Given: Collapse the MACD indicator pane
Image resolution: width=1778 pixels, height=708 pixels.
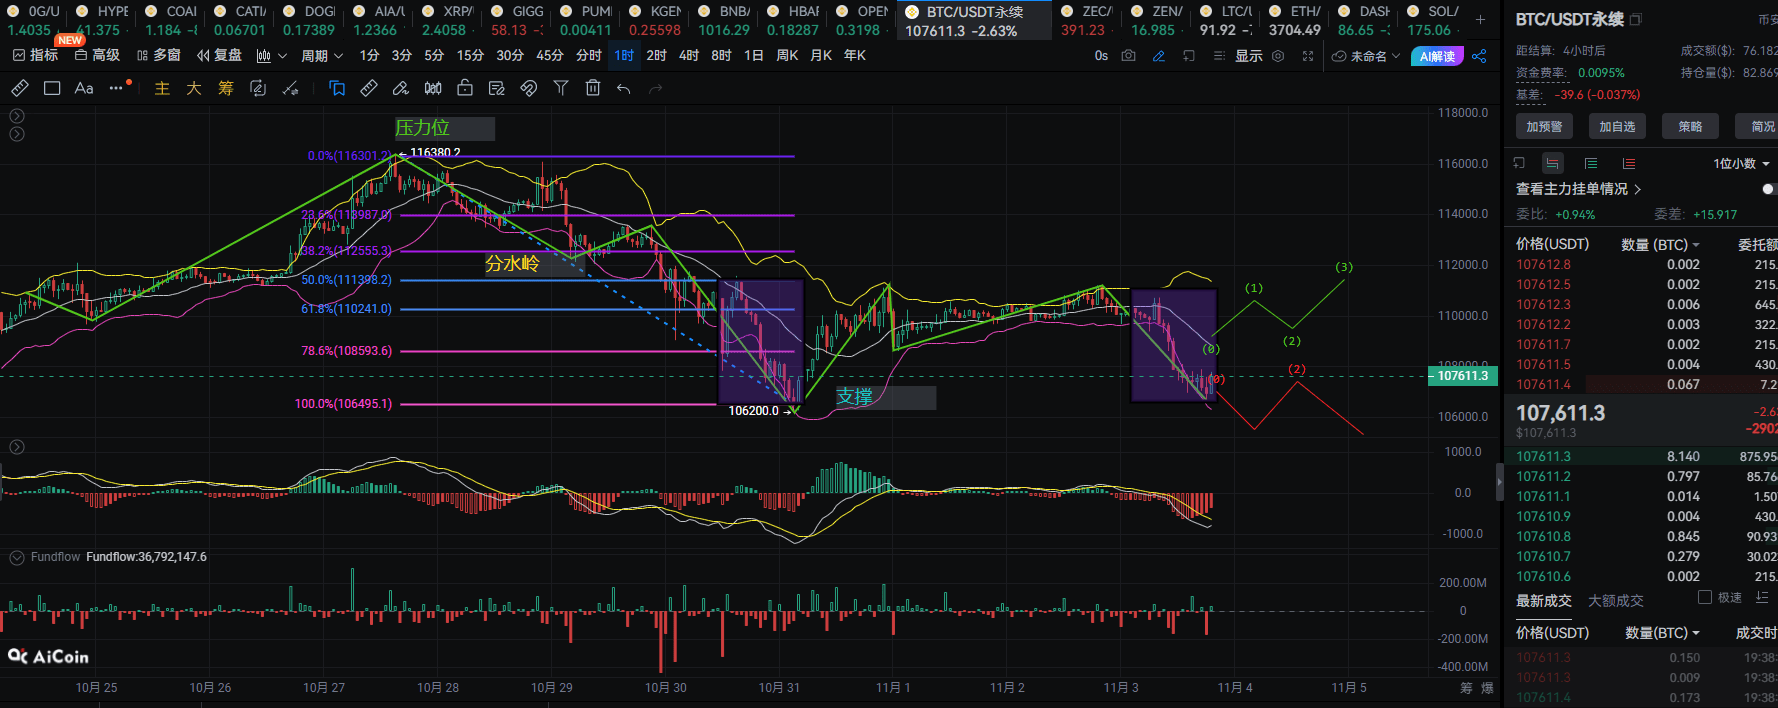Looking at the screenshot, I should [x=17, y=447].
